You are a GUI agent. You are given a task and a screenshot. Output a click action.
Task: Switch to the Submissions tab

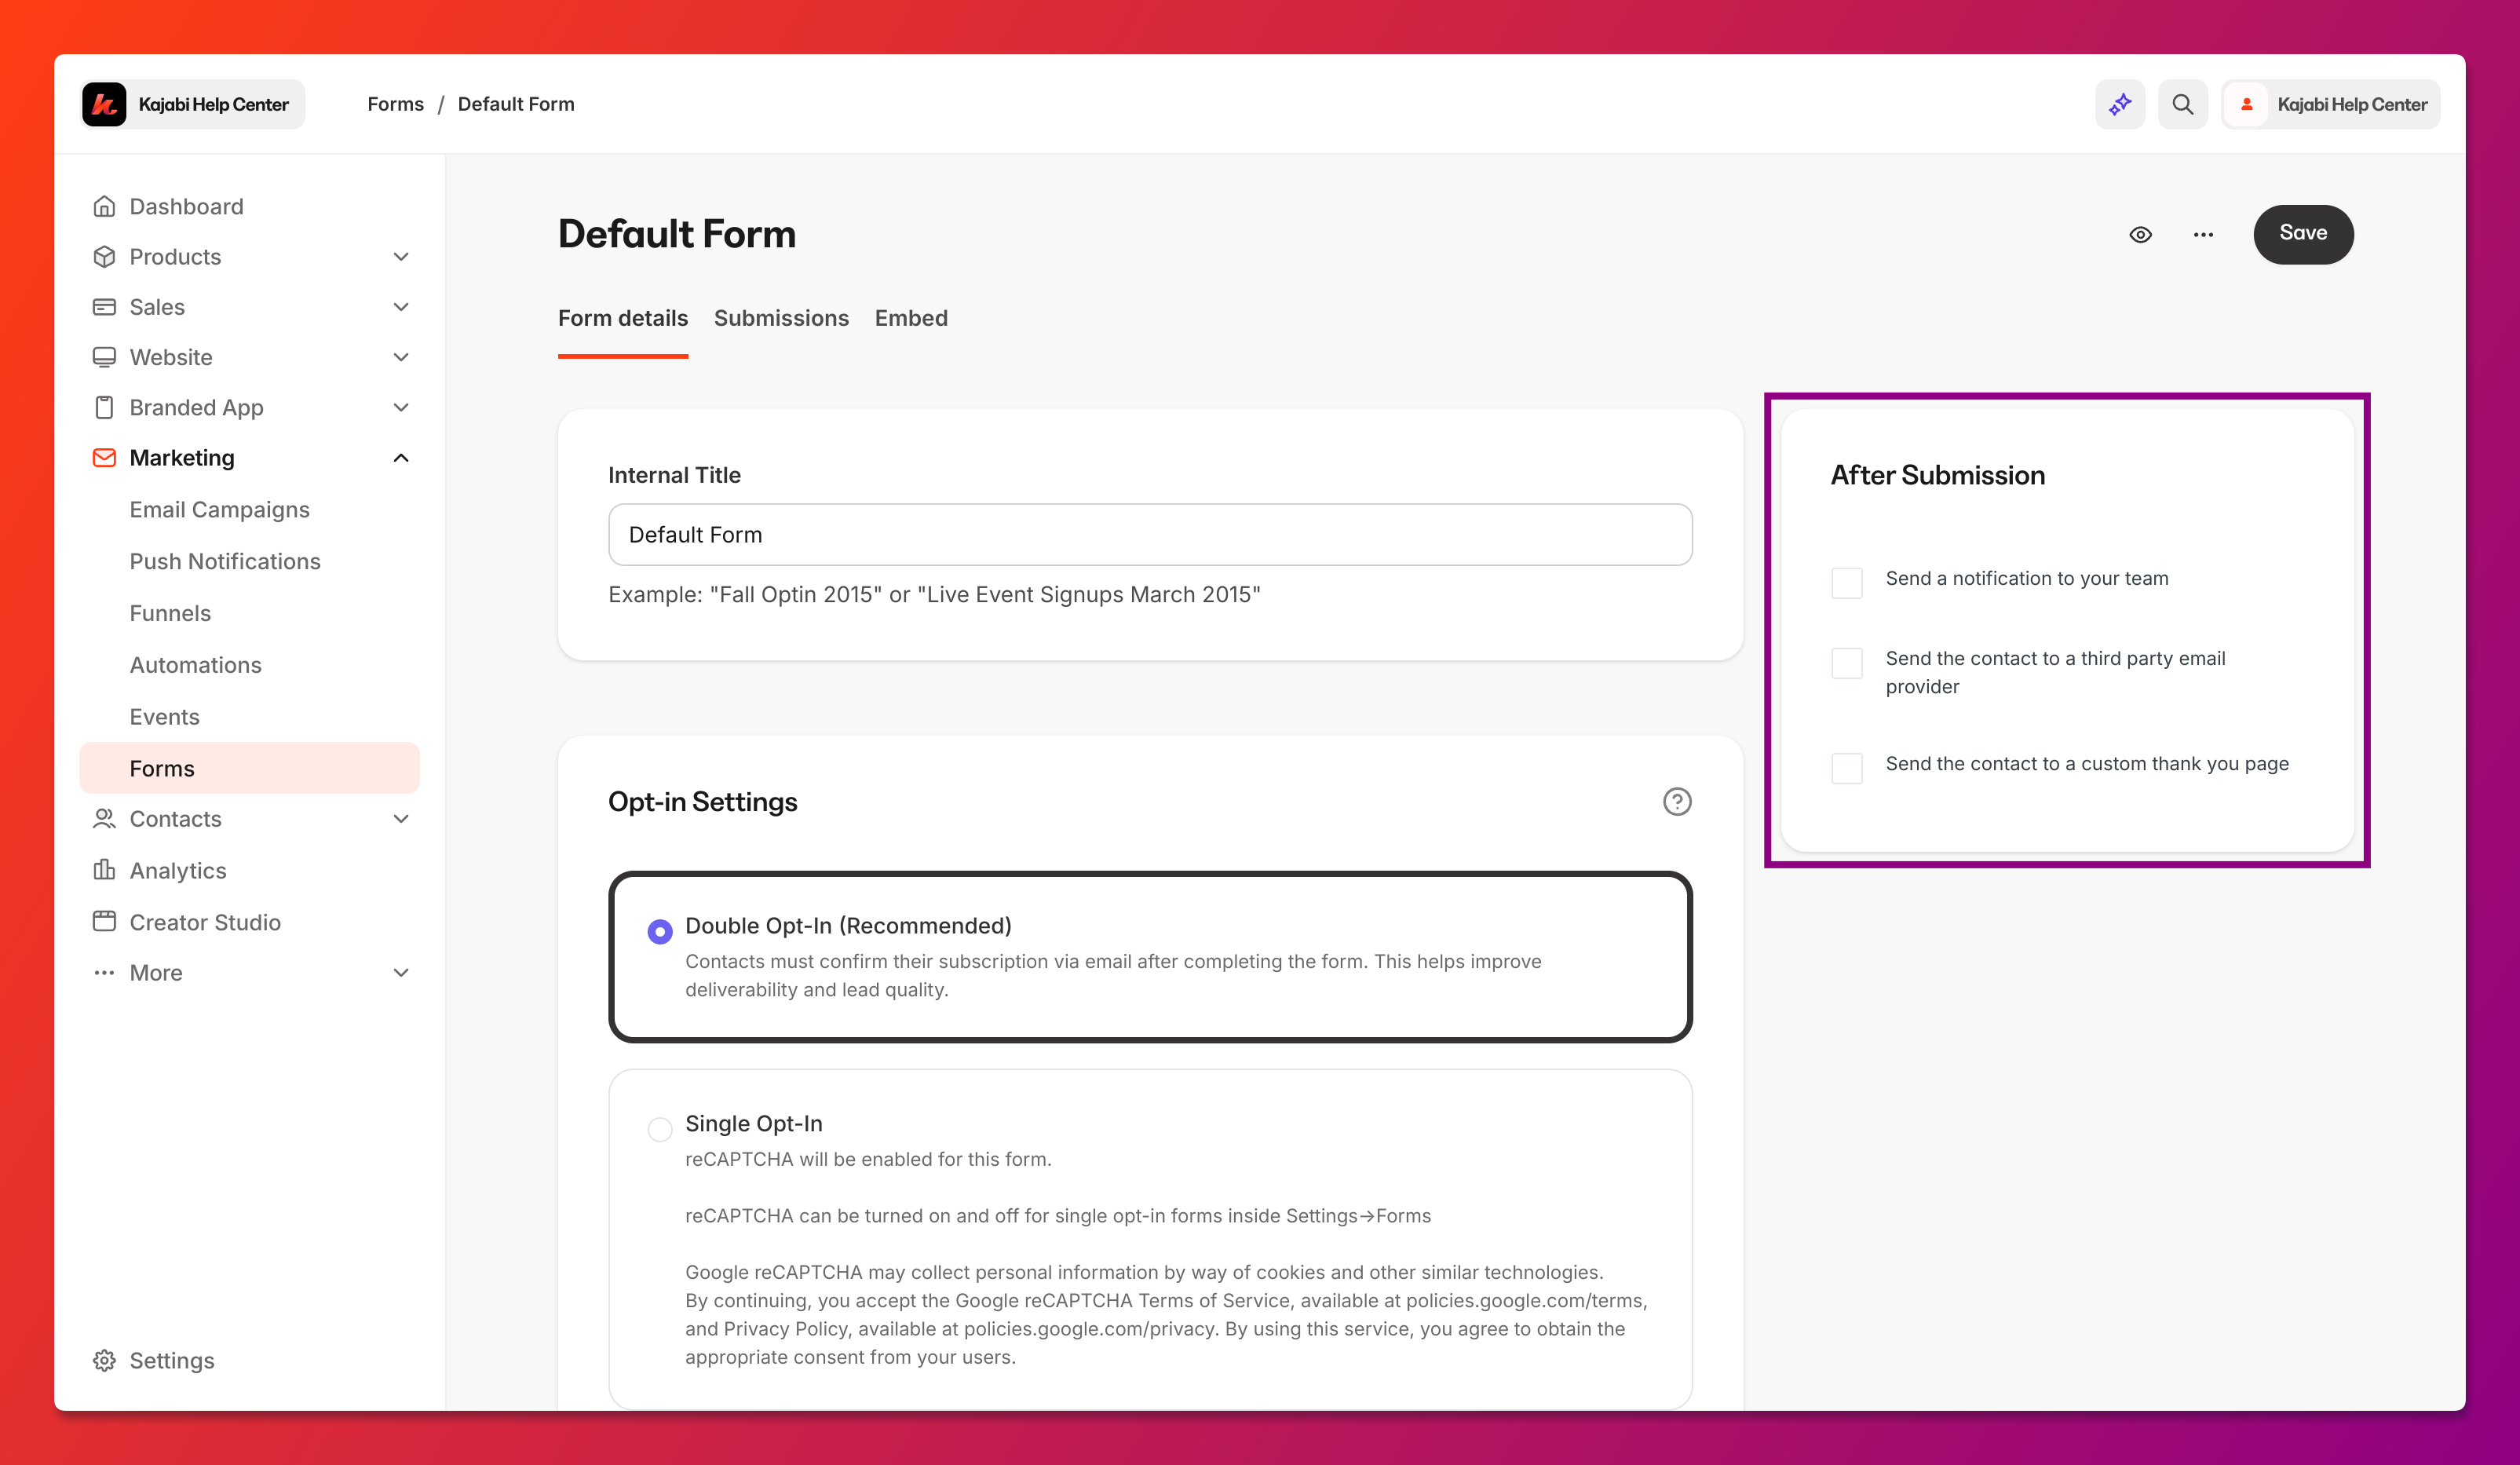point(781,318)
